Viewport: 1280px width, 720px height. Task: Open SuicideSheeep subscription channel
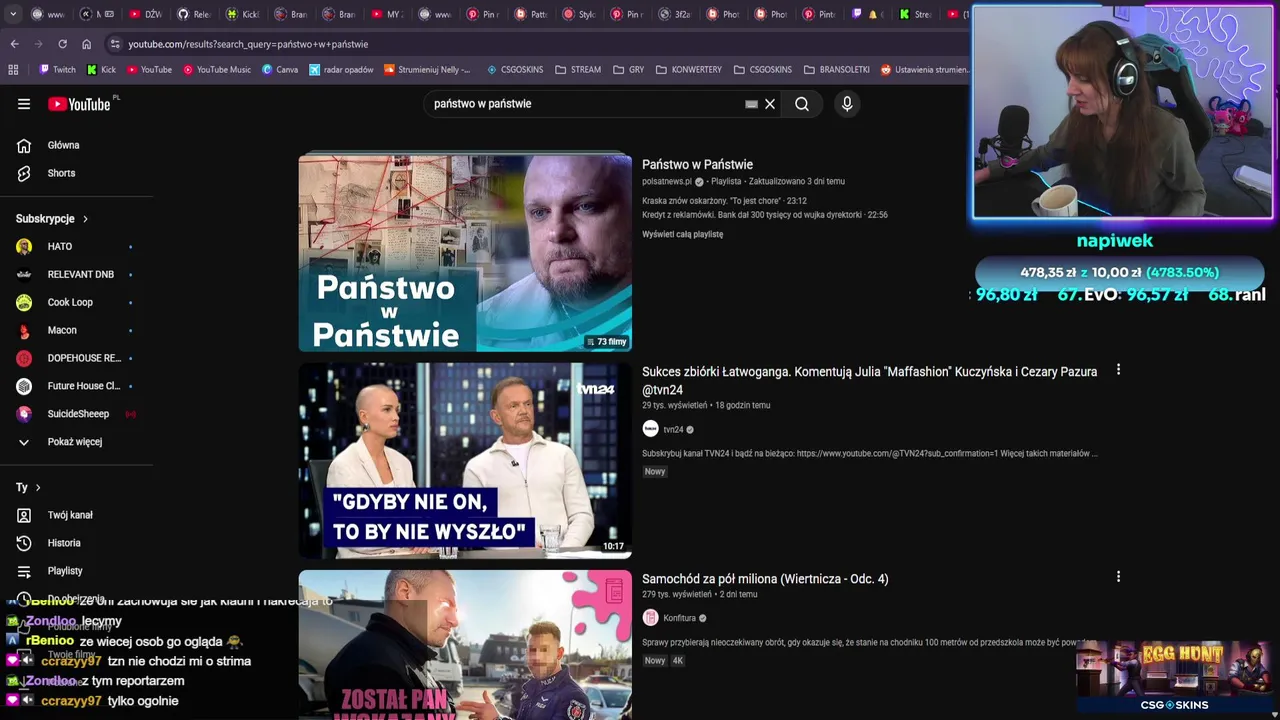(77, 414)
